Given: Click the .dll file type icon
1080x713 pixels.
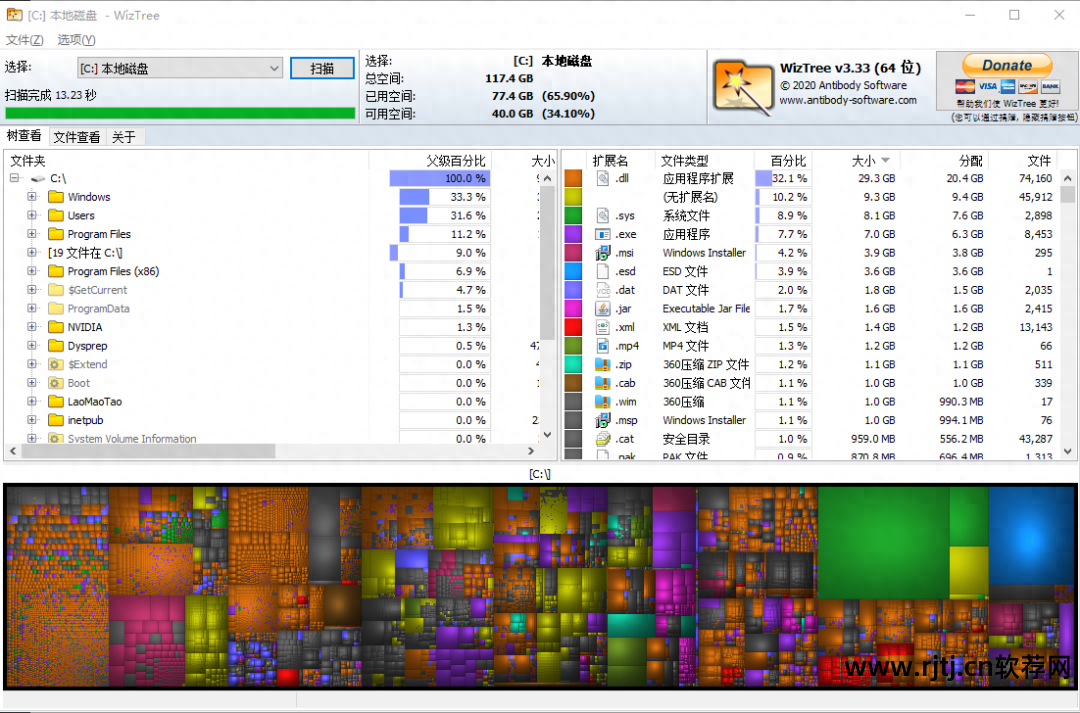Looking at the screenshot, I should (x=603, y=178).
